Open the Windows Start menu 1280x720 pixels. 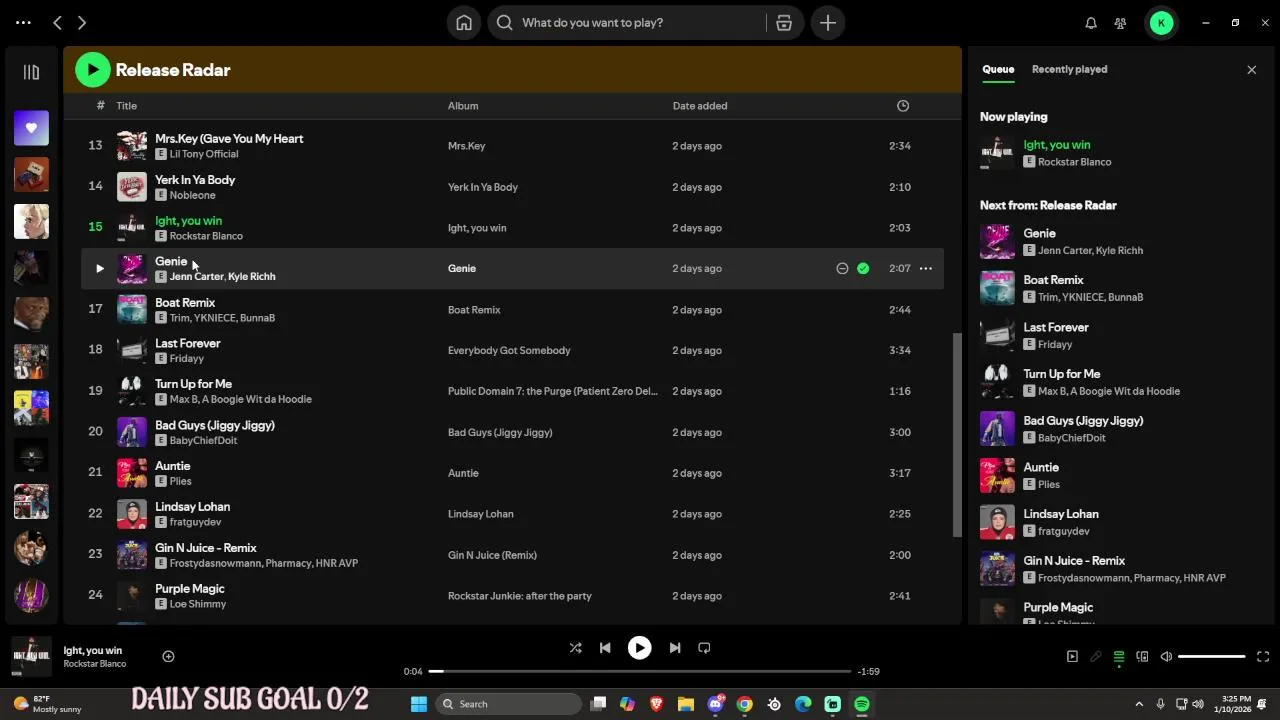click(419, 704)
